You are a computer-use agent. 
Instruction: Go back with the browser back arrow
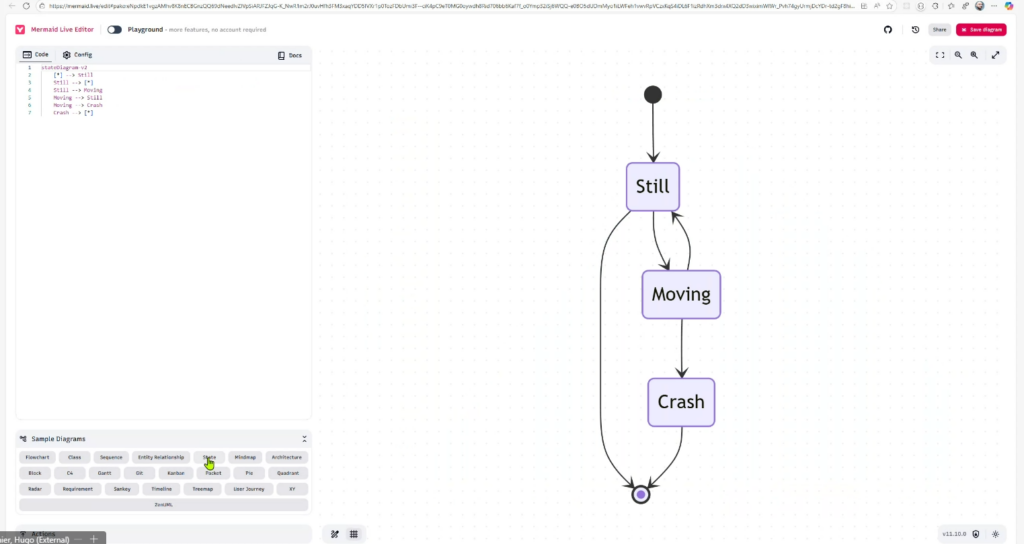point(11,6)
